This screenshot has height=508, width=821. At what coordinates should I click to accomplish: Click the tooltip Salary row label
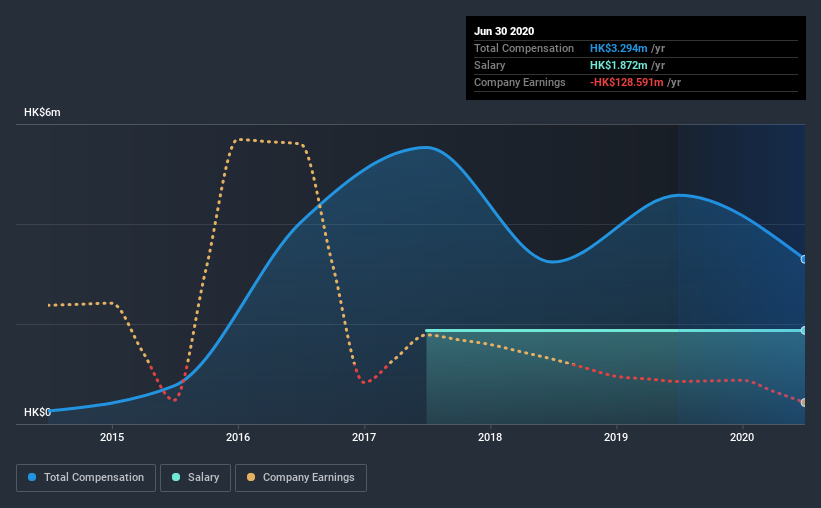tap(490, 65)
